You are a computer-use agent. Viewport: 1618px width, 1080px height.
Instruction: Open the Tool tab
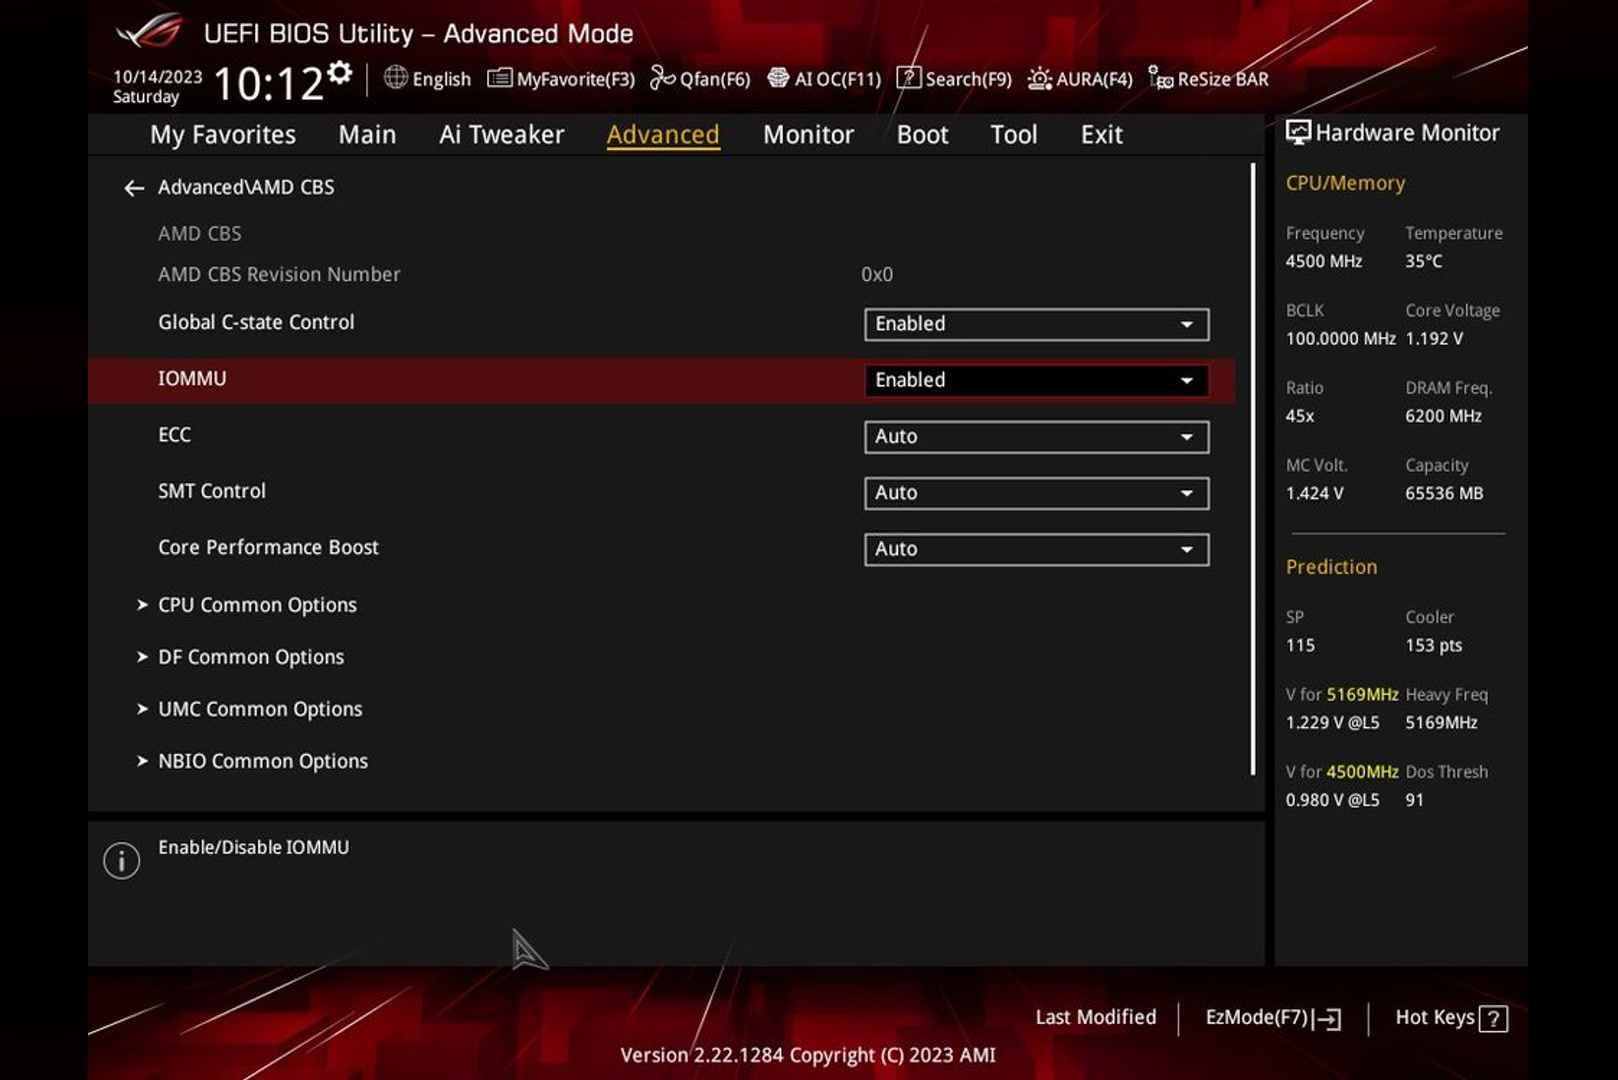tap(1014, 135)
